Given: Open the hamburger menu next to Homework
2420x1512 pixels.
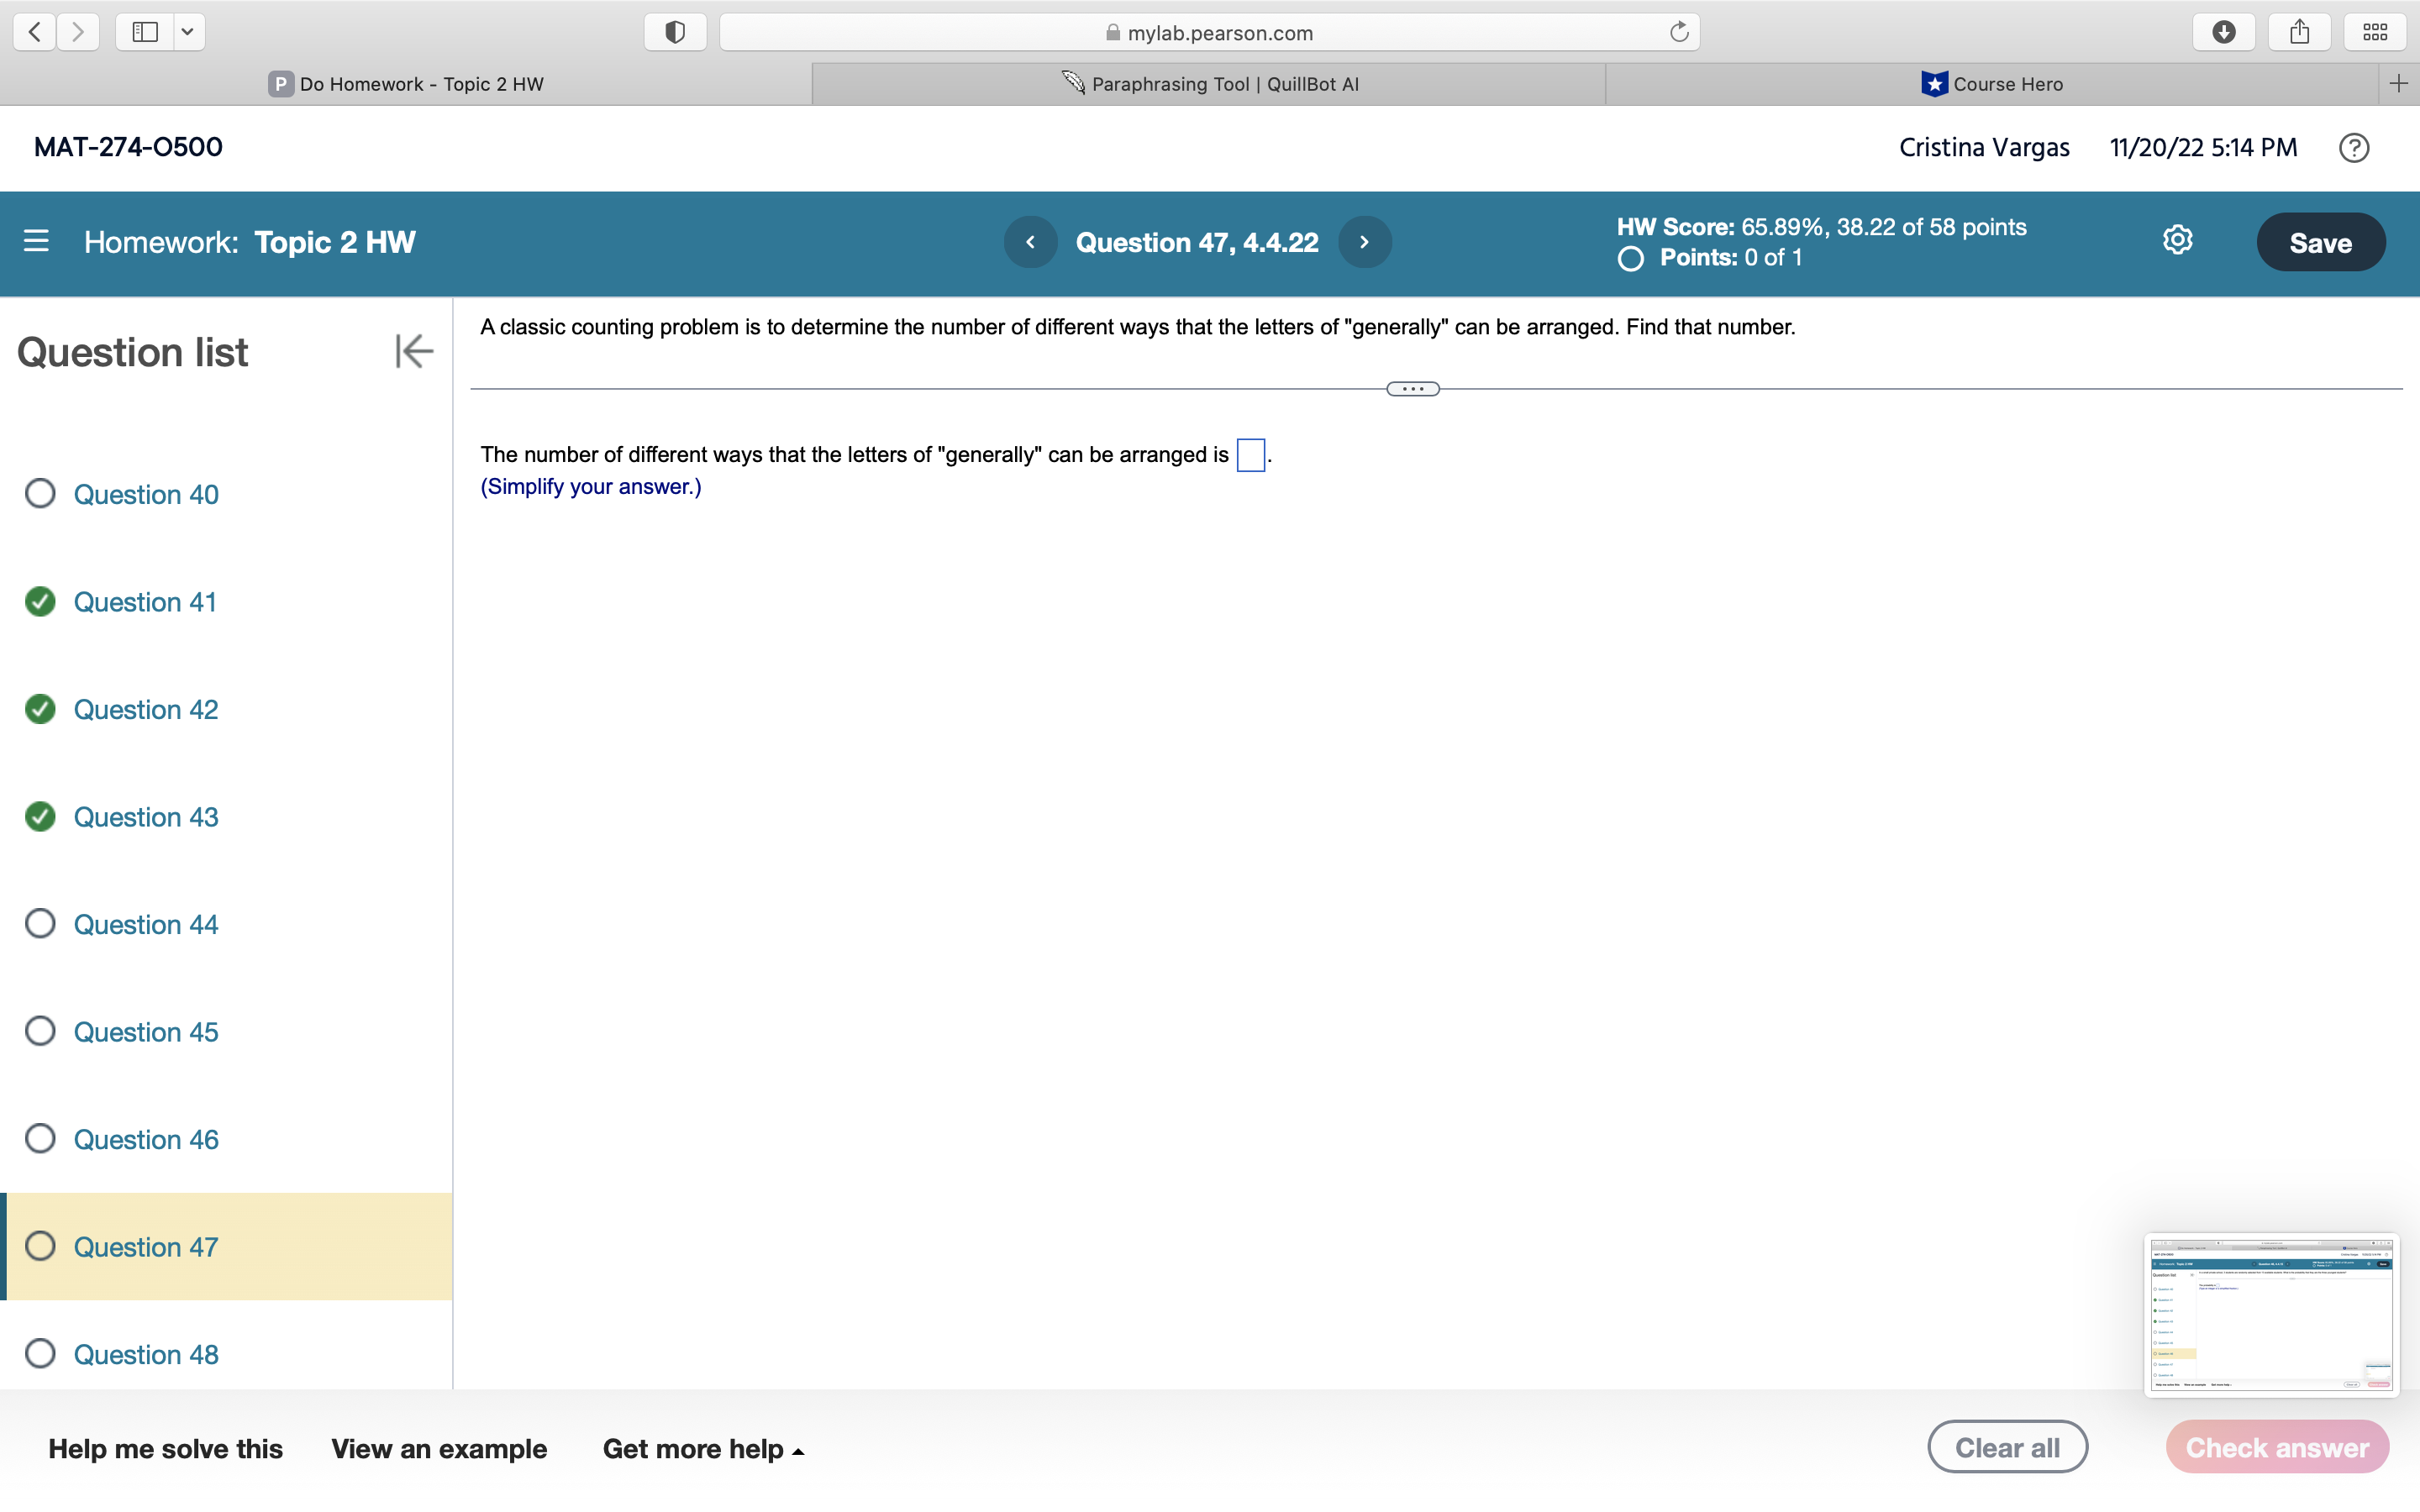Looking at the screenshot, I should (36, 241).
